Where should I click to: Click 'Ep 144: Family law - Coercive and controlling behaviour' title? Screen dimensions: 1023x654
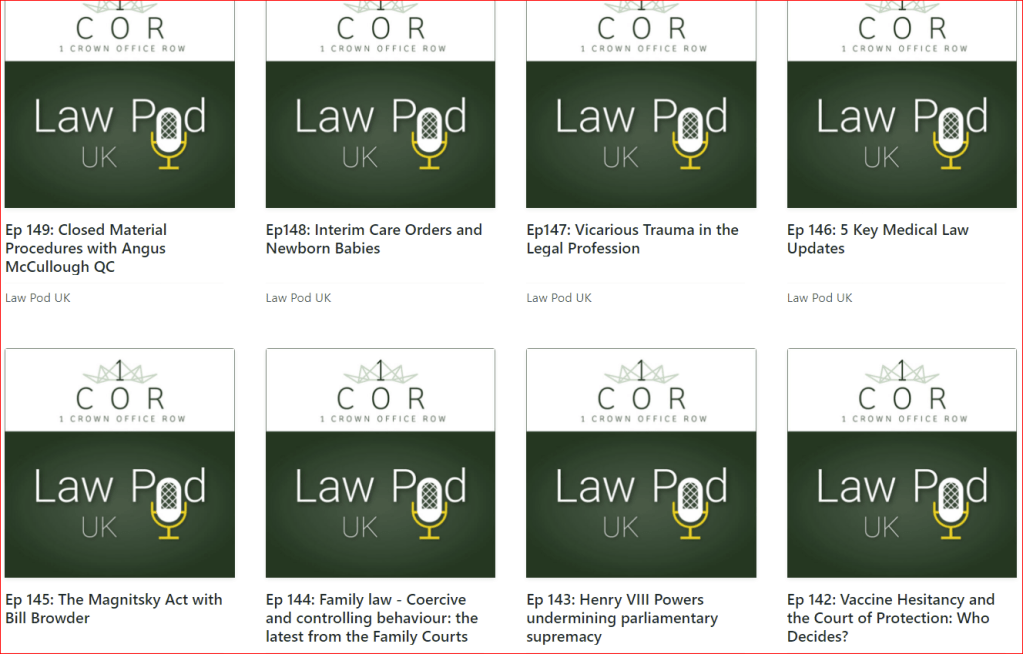(x=372, y=618)
